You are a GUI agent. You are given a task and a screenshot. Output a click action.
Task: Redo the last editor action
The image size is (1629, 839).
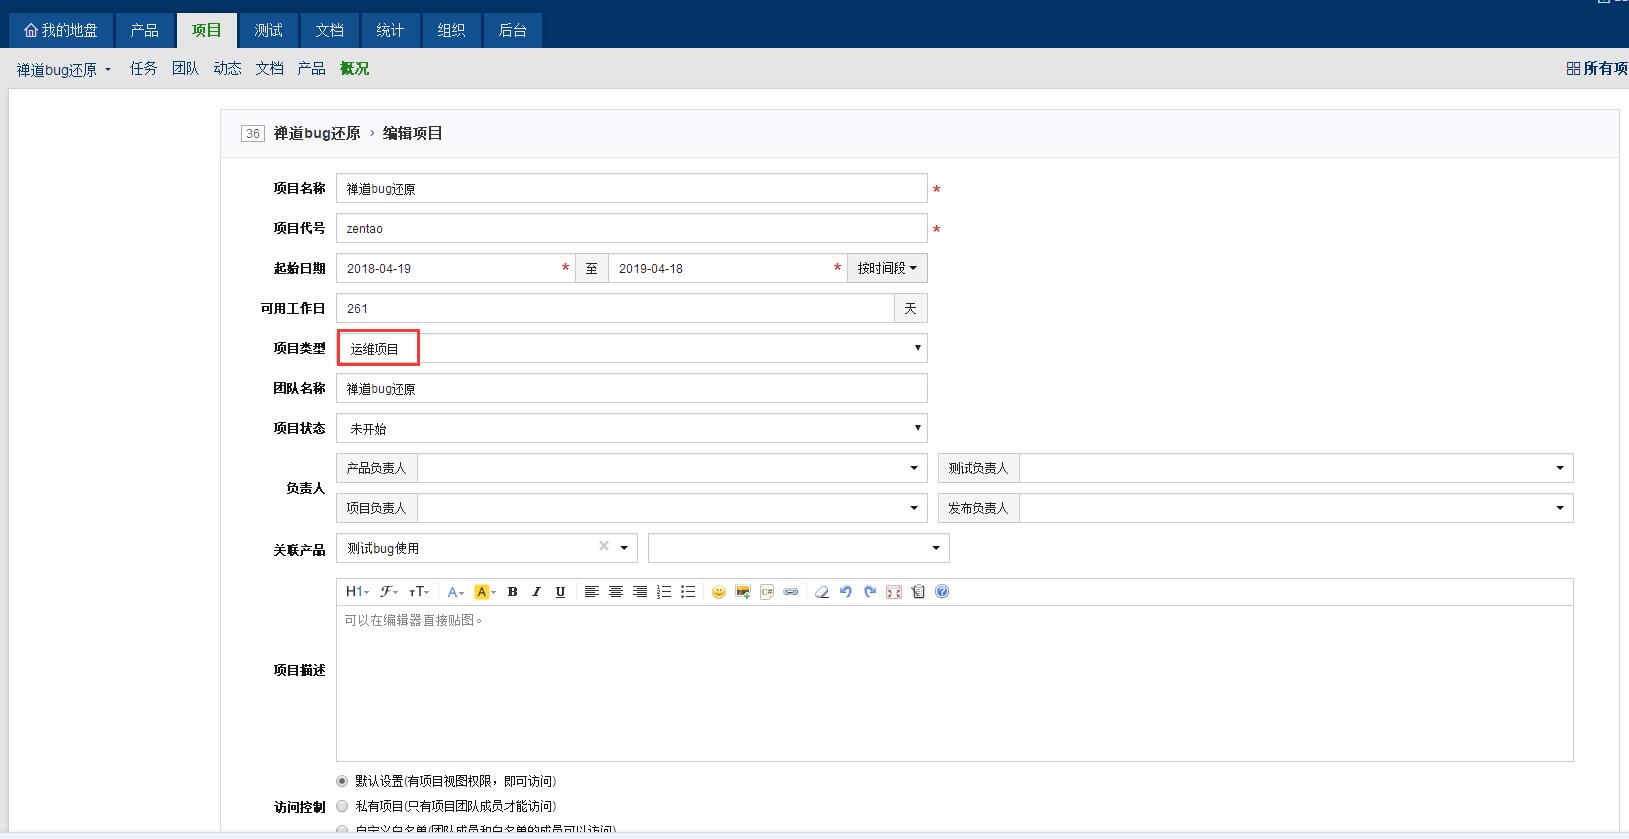(870, 592)
